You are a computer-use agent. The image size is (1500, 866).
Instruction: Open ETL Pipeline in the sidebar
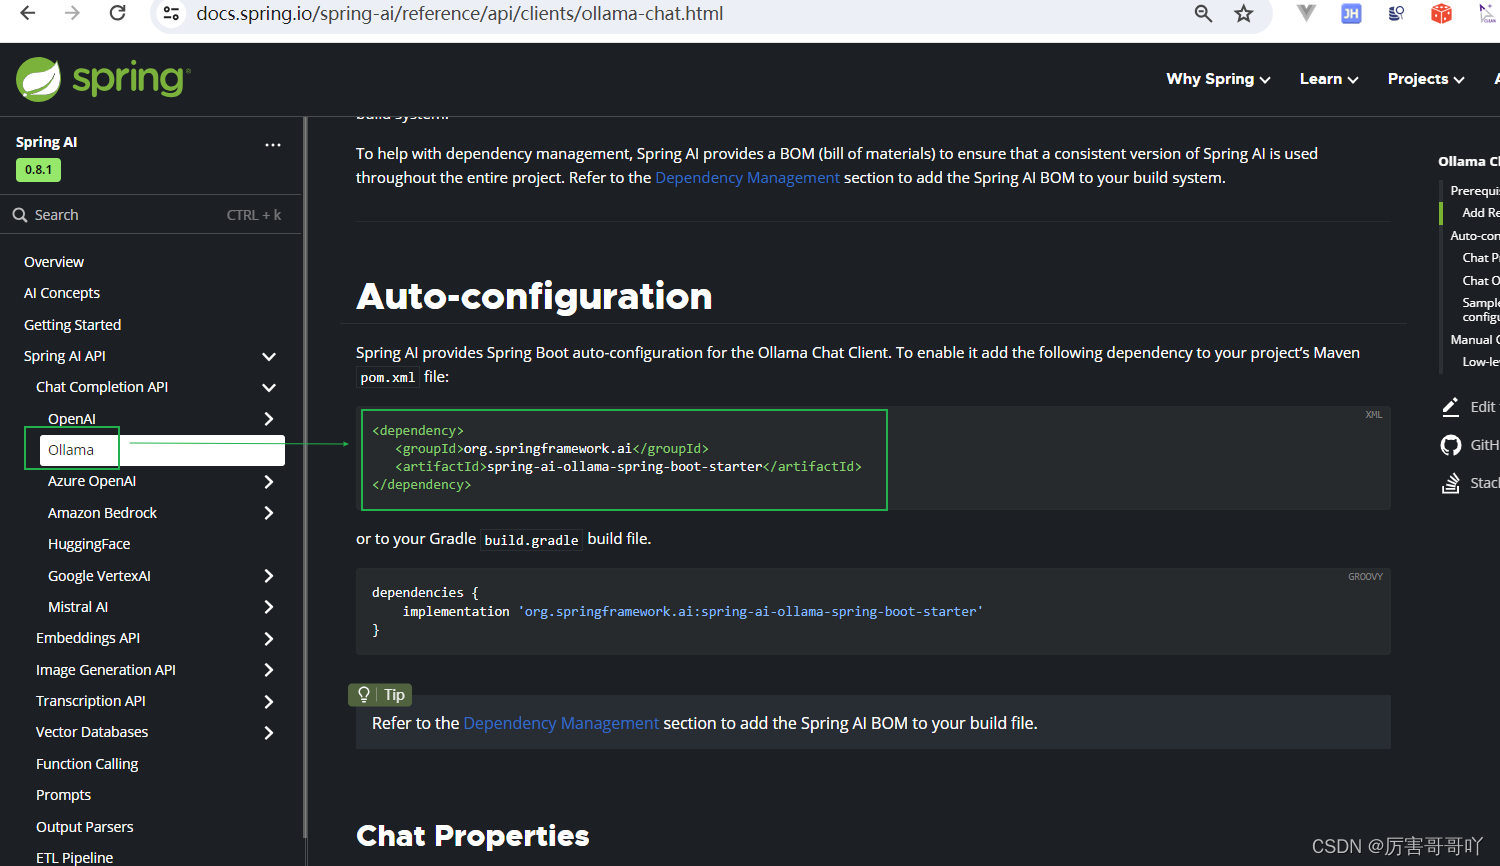(74, 857)
